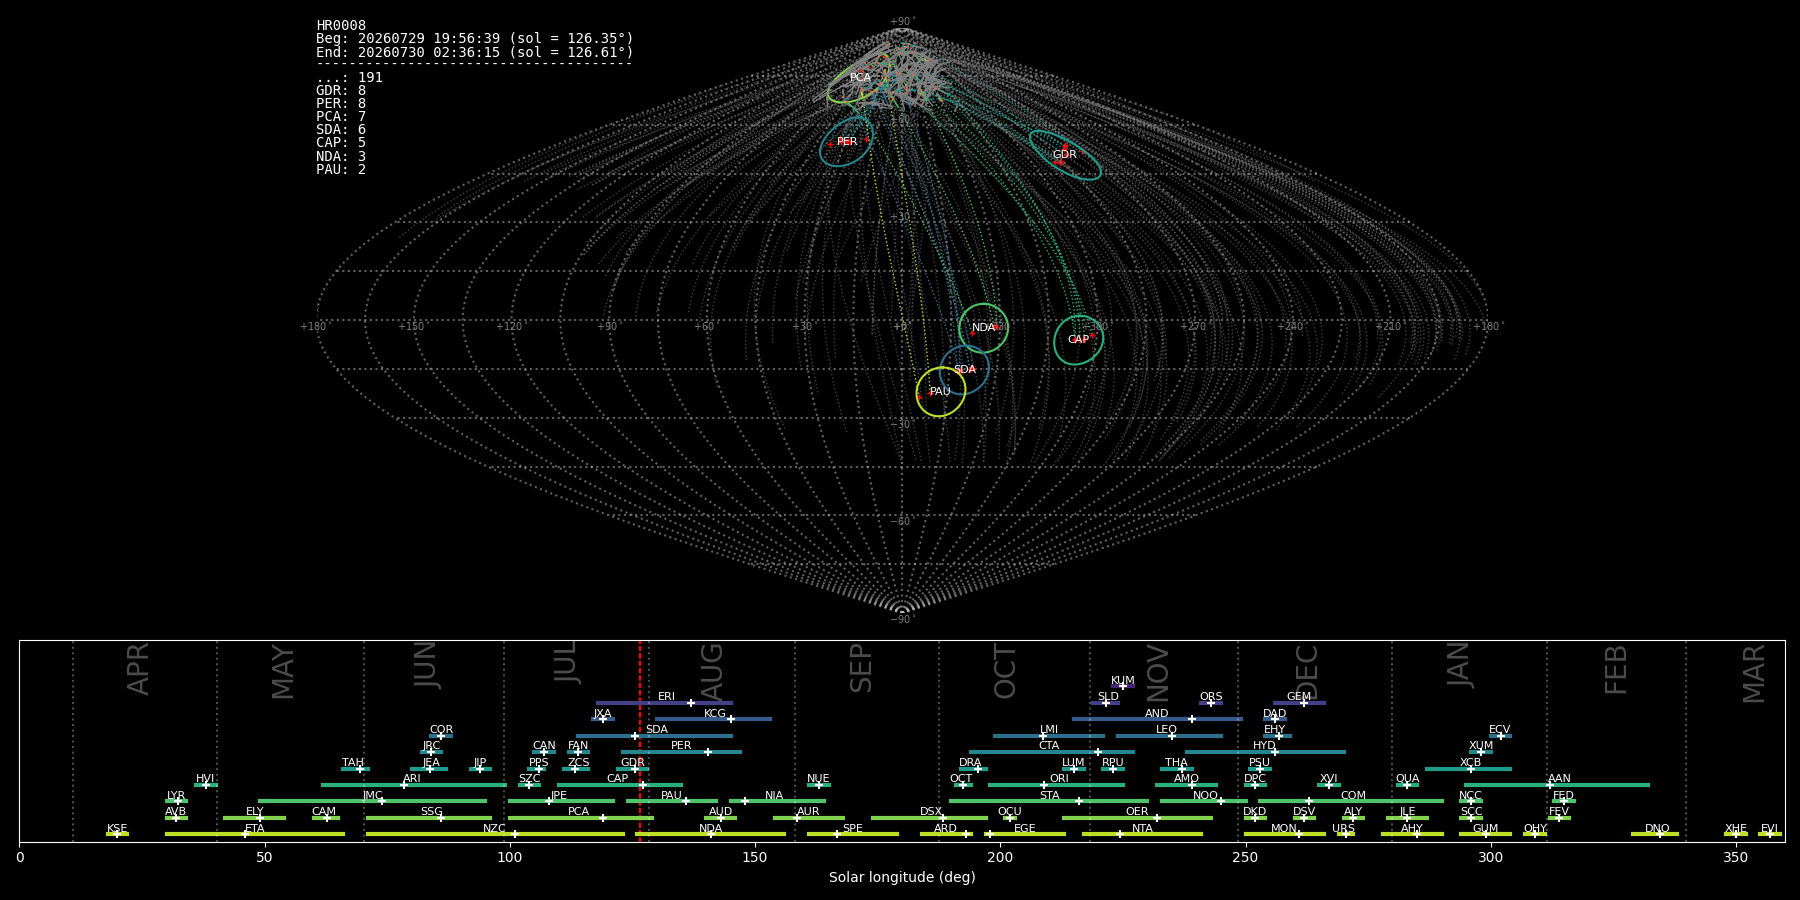Click the NDA radiant circle
Viewport: 1800px width, 900px height.
coord(984,328)
